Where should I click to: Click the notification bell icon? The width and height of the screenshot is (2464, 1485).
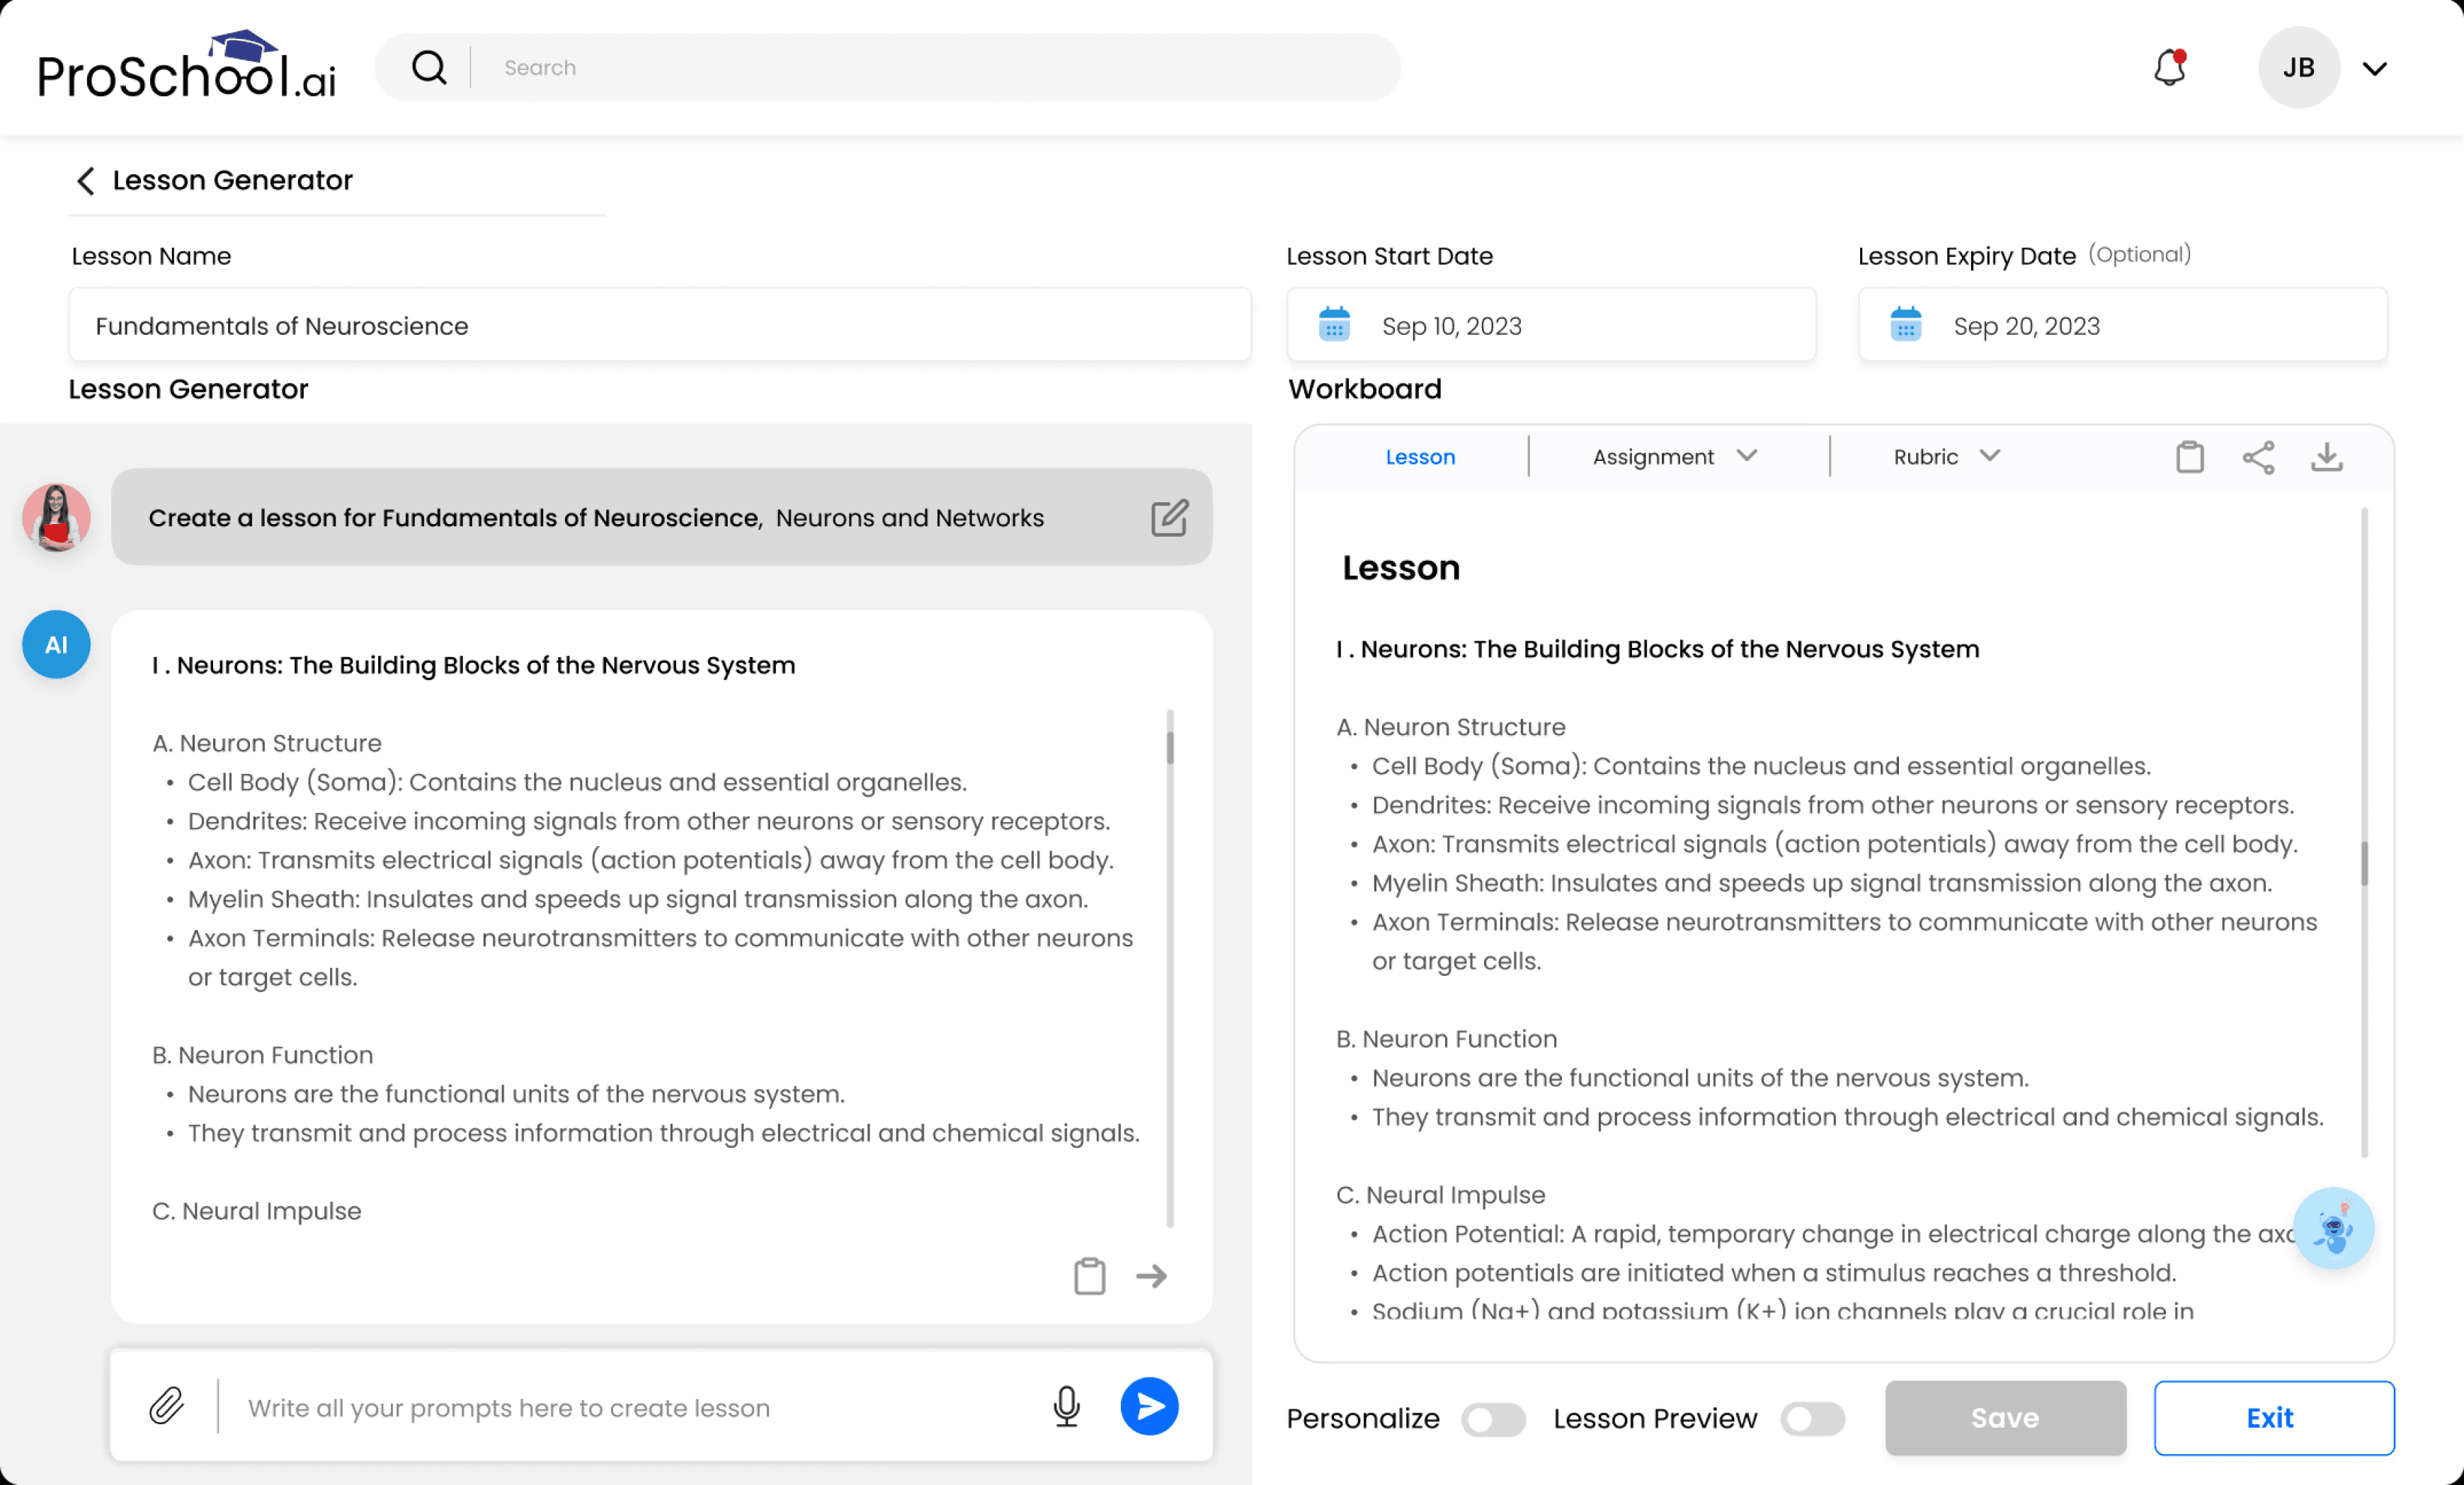click(2169, 68)
